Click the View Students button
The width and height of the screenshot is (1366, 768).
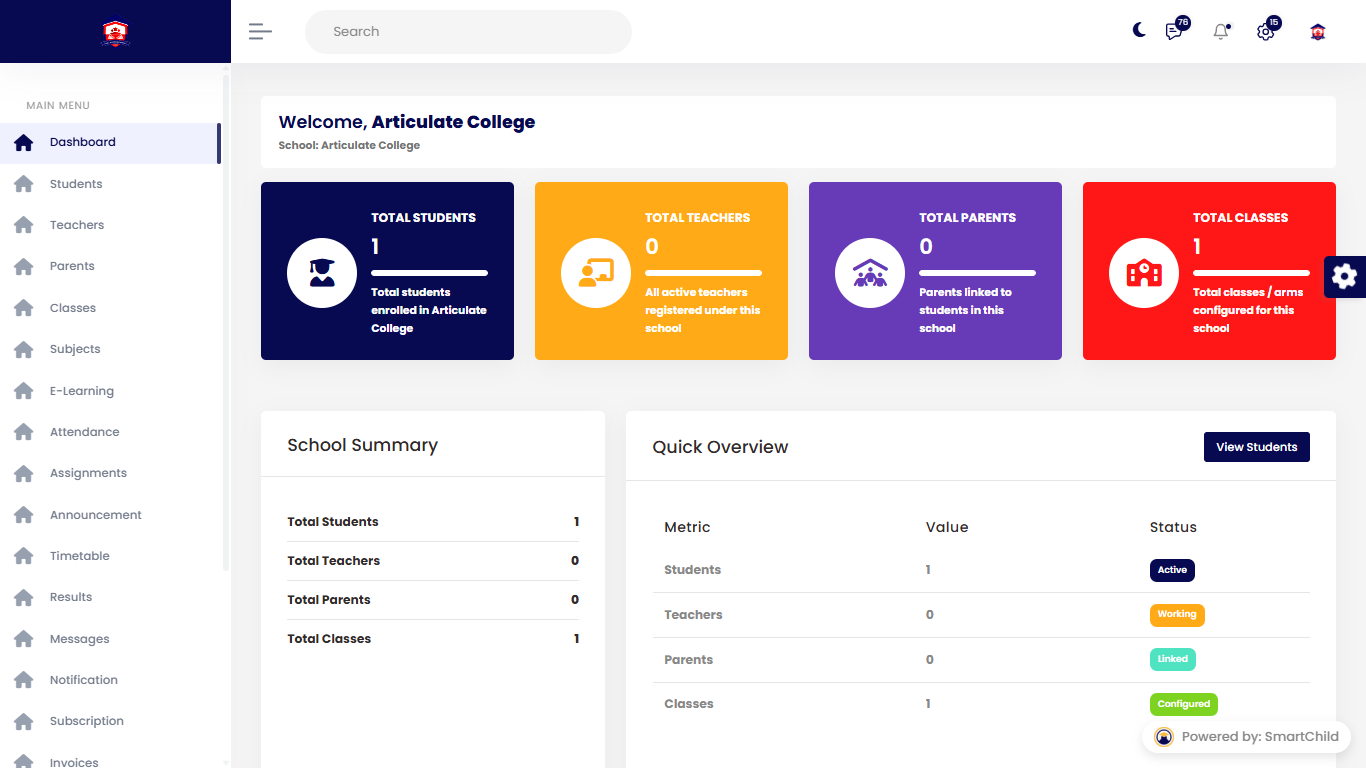pyautogui.click(x=1257, y=447)
